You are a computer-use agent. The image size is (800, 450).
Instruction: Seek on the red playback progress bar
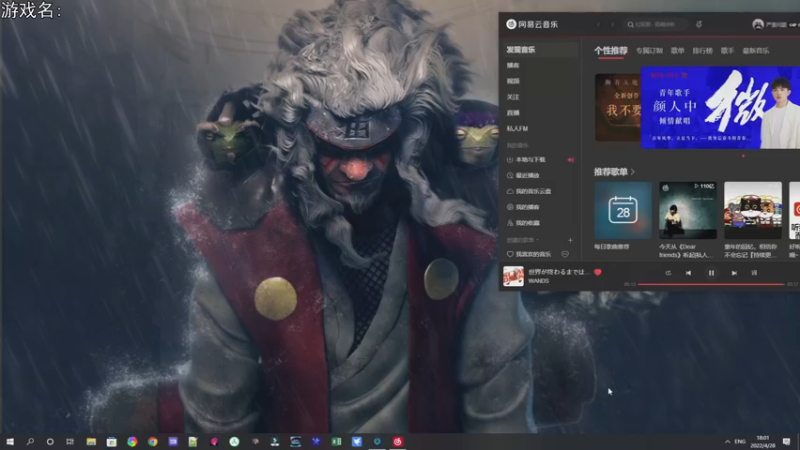point(711,284)
